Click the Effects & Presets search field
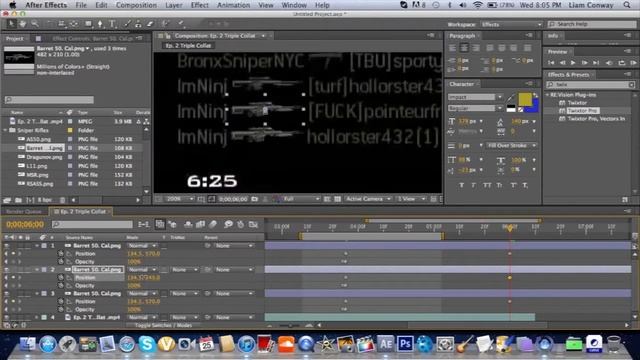 tap(590, 84)
